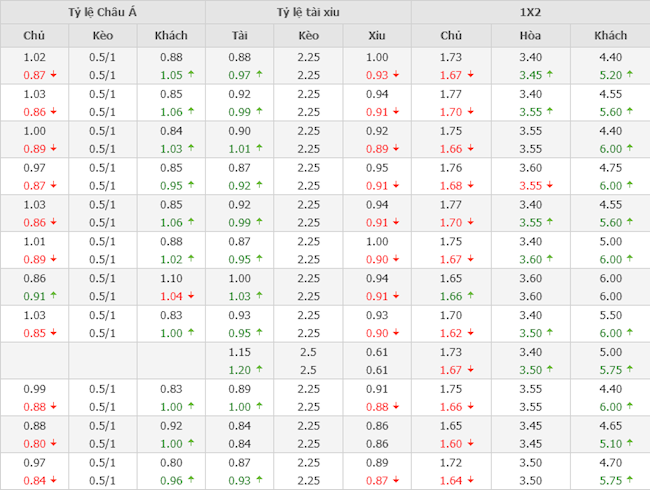Select the Tỷ lệ Châu Á header
Screen dimensions: 650x490
pos(102,12)
